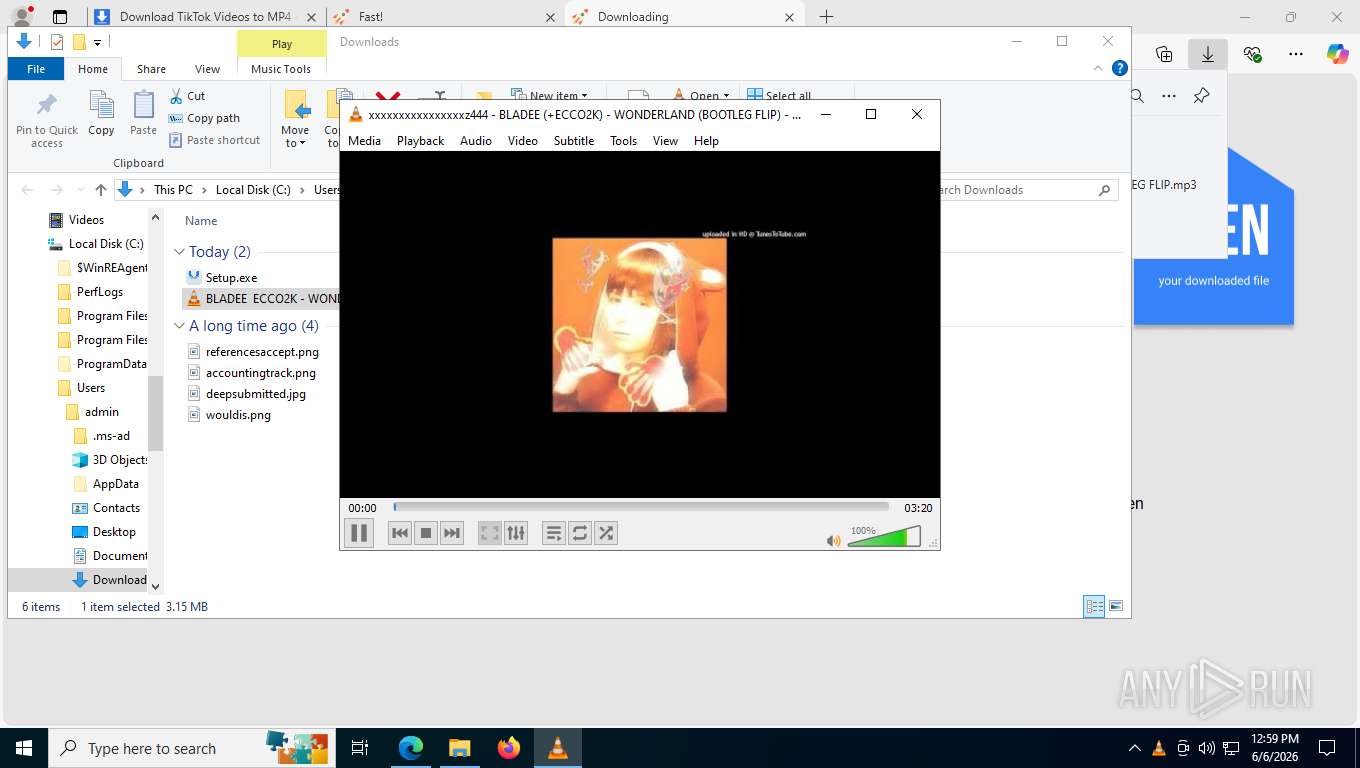Collapse the Today (2) group
Screen dimensions: 1360x768
[x=180, y=252]
